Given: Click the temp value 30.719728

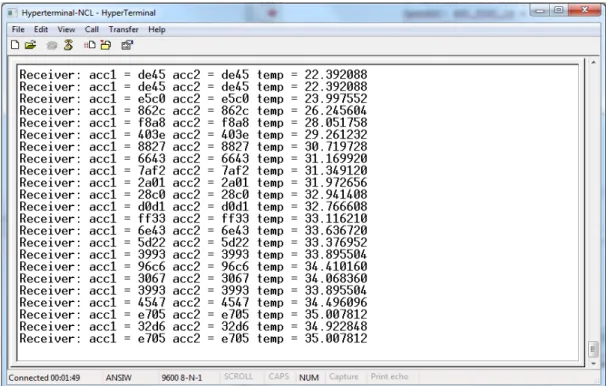Looking at the screenshot, I should [x=335, y=146].
